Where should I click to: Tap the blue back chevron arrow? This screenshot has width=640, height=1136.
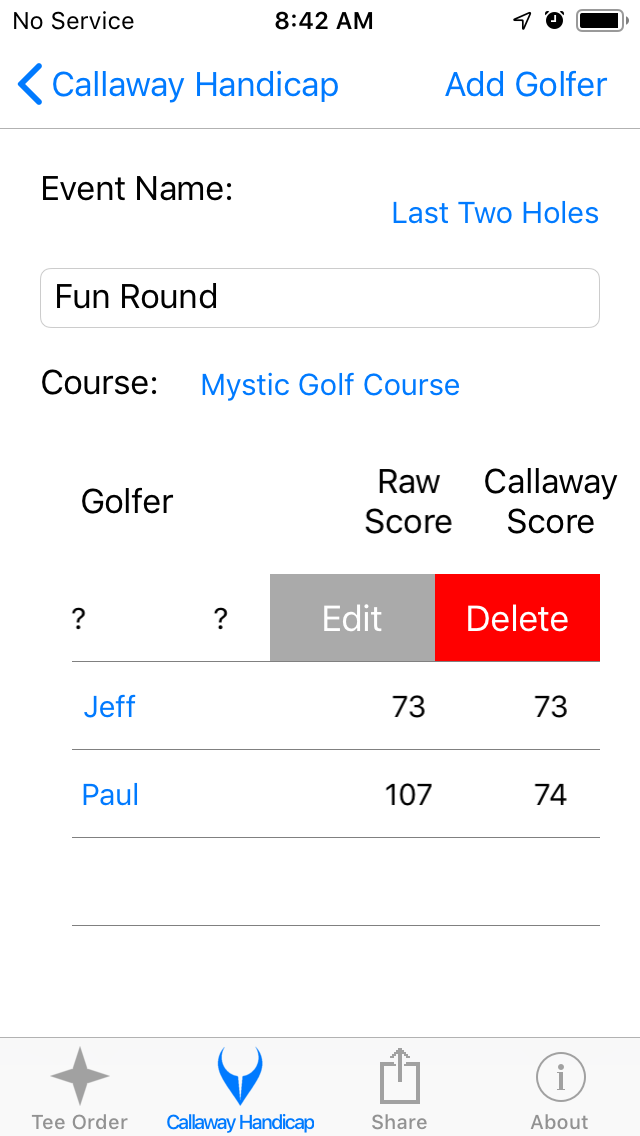click(29, 84)
